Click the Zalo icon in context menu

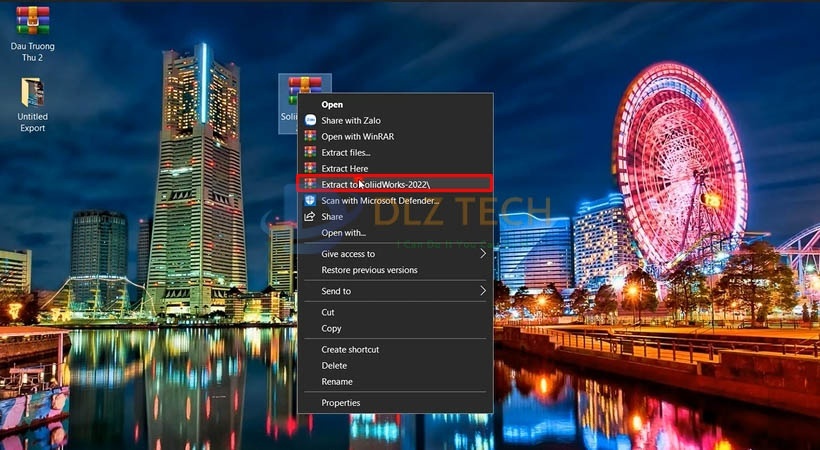click(x=311, y=120)
